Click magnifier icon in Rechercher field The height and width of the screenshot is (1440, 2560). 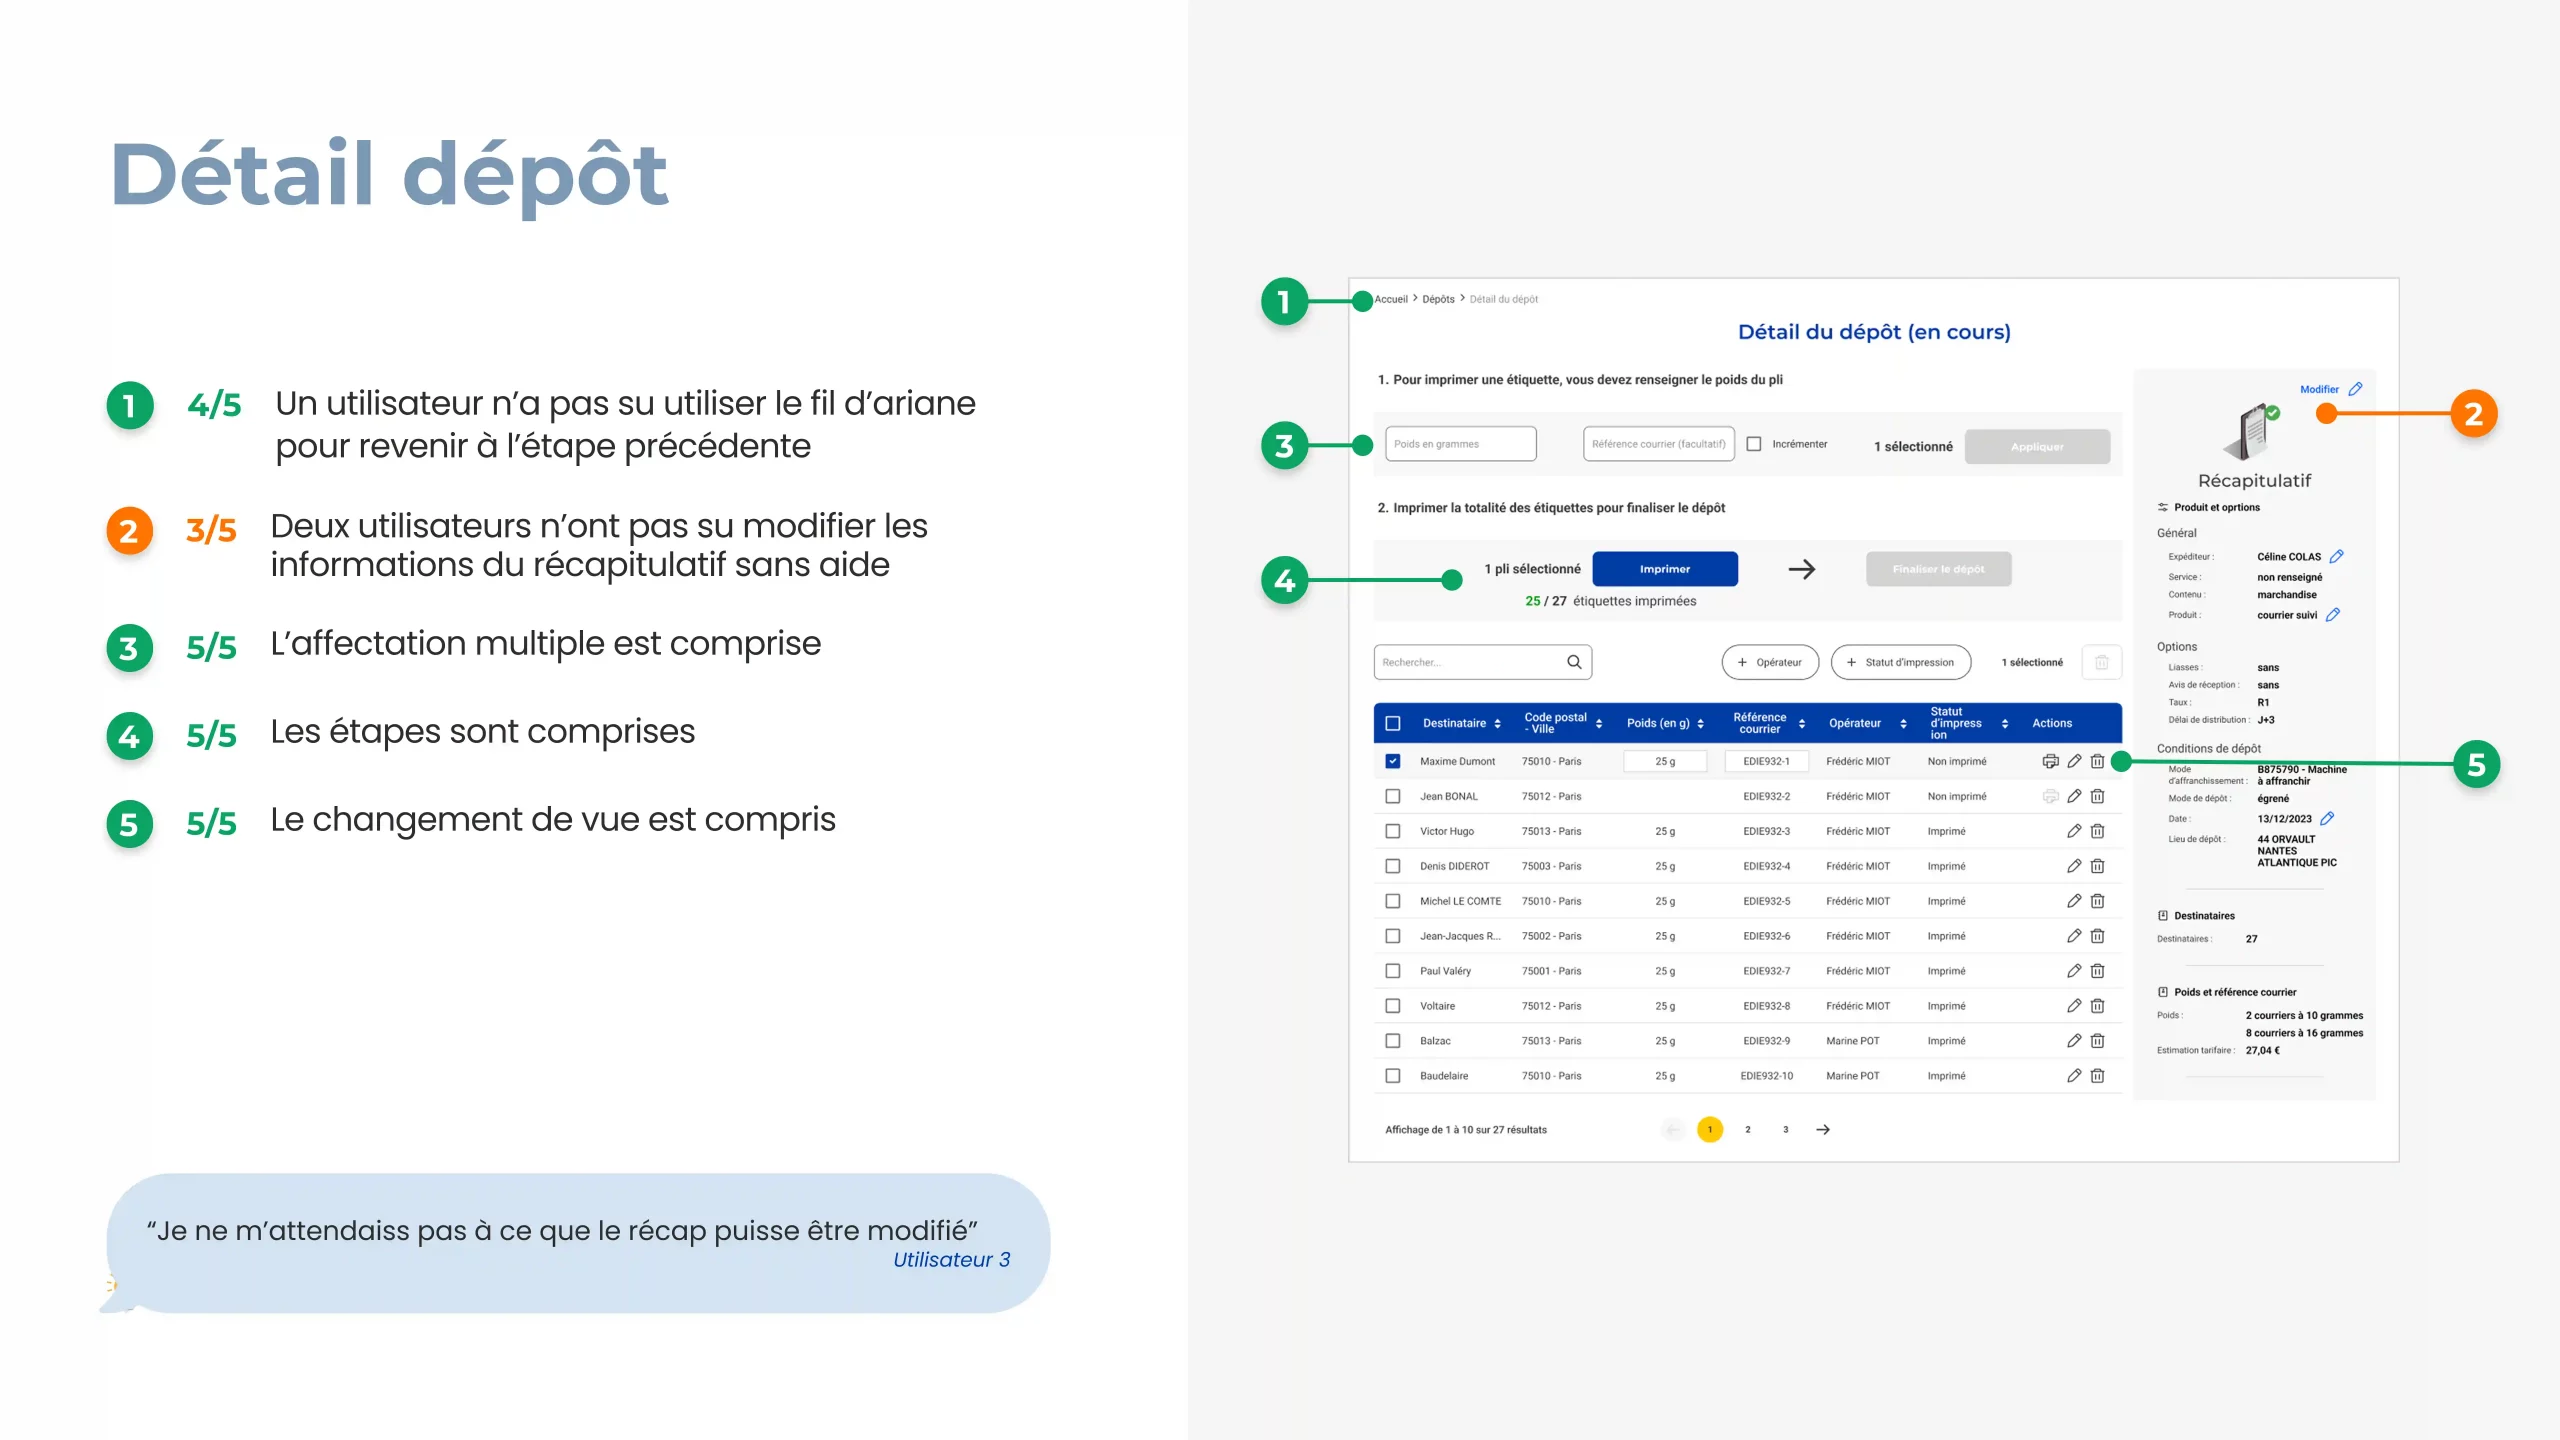pyautogui.click(x=1574, y=662)
